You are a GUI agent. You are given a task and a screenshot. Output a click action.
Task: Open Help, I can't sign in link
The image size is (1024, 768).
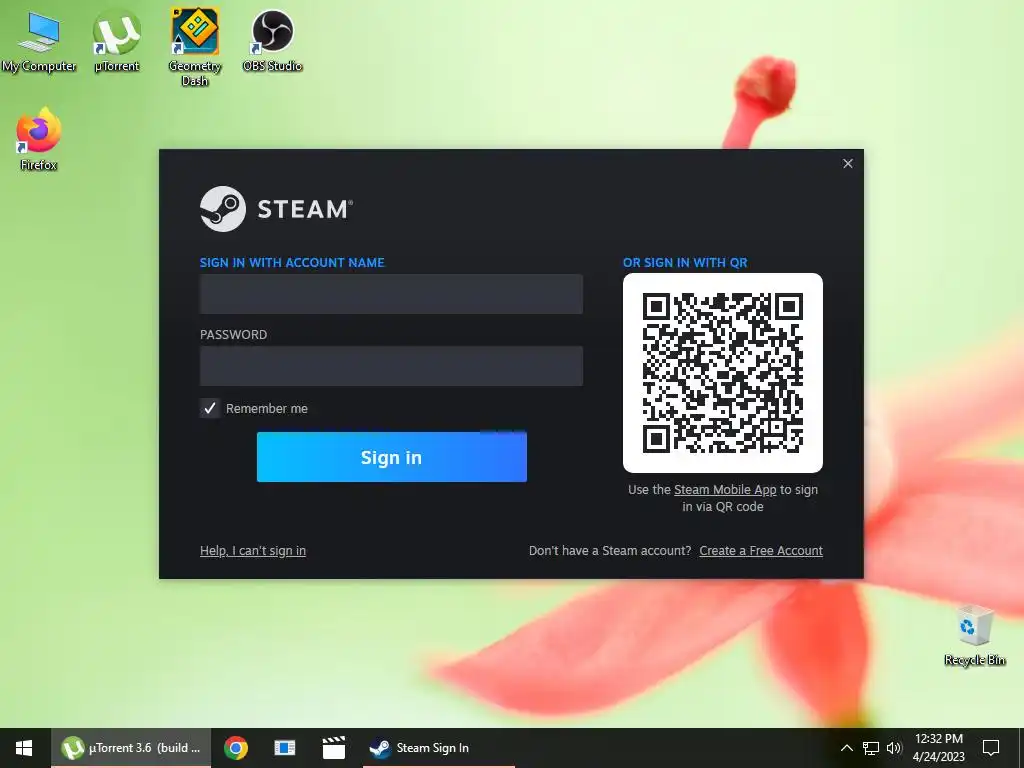point(253,551)
